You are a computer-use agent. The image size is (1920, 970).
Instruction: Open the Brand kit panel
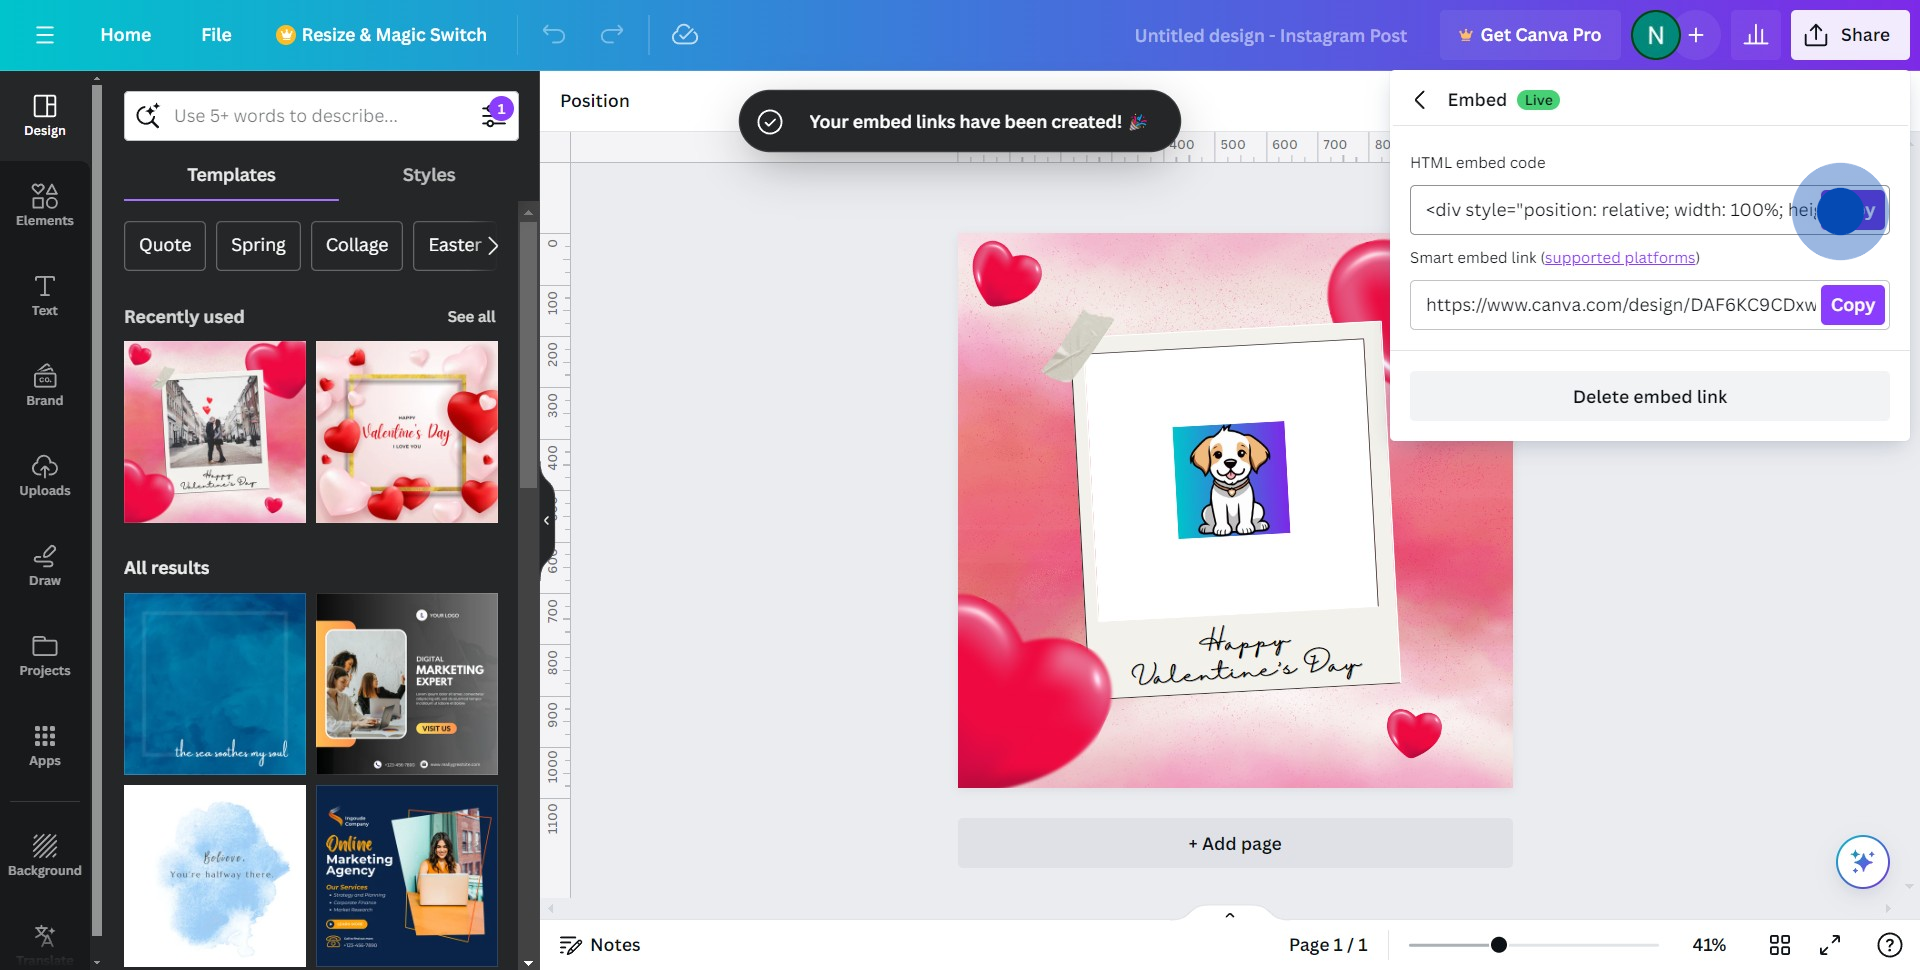point(45,385)
